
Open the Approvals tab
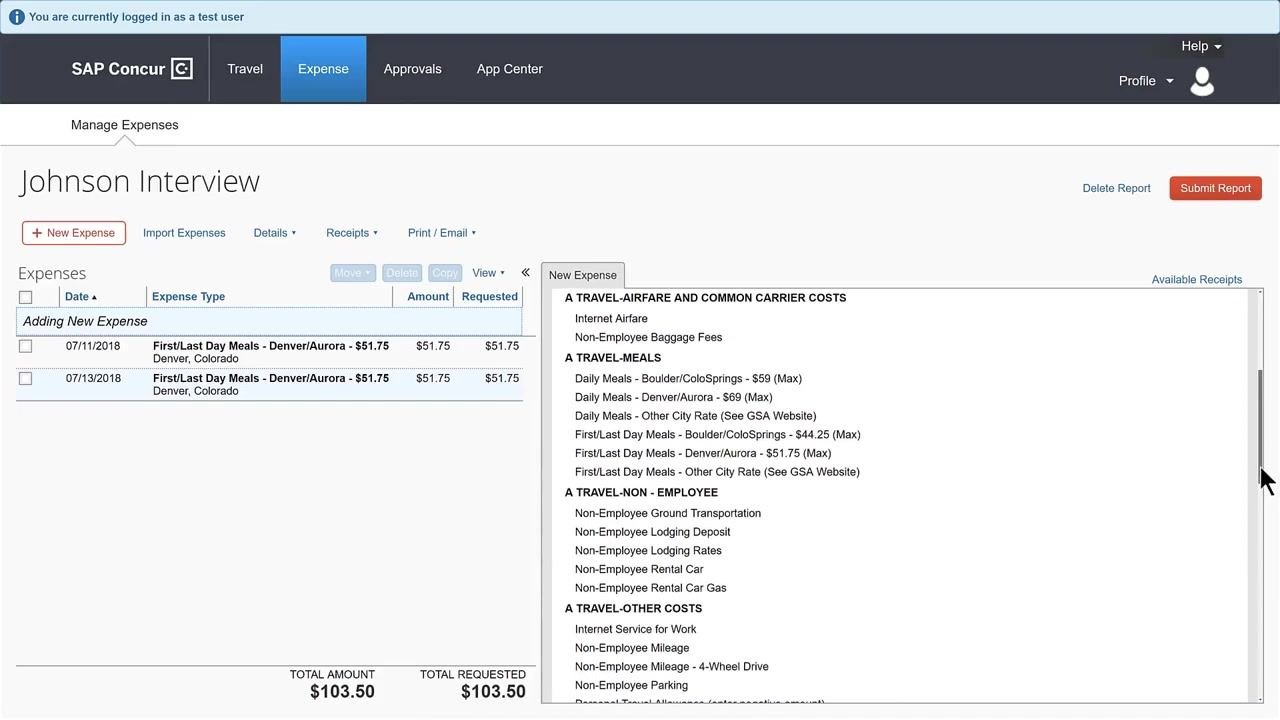pyautogui.click(x=412, y=69)
